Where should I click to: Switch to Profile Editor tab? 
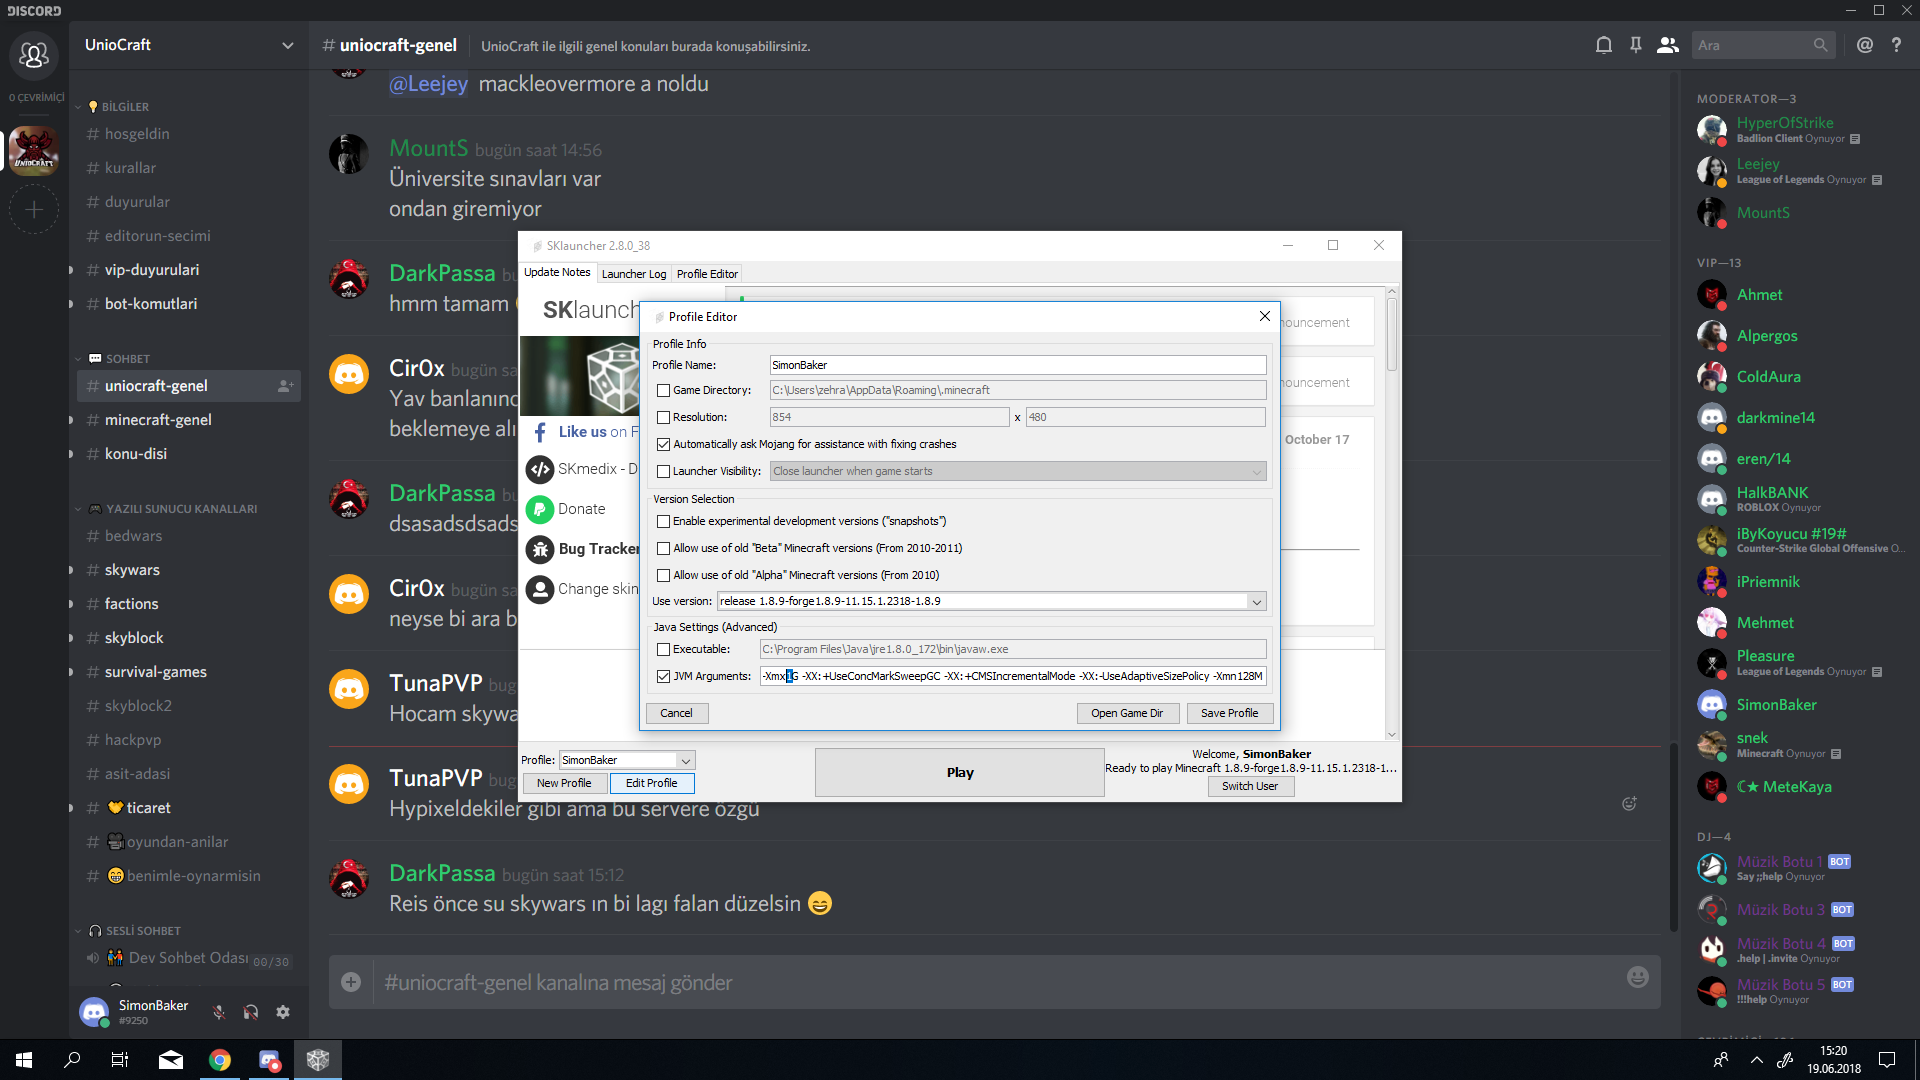pyautogui.click(x=707, y=274)
